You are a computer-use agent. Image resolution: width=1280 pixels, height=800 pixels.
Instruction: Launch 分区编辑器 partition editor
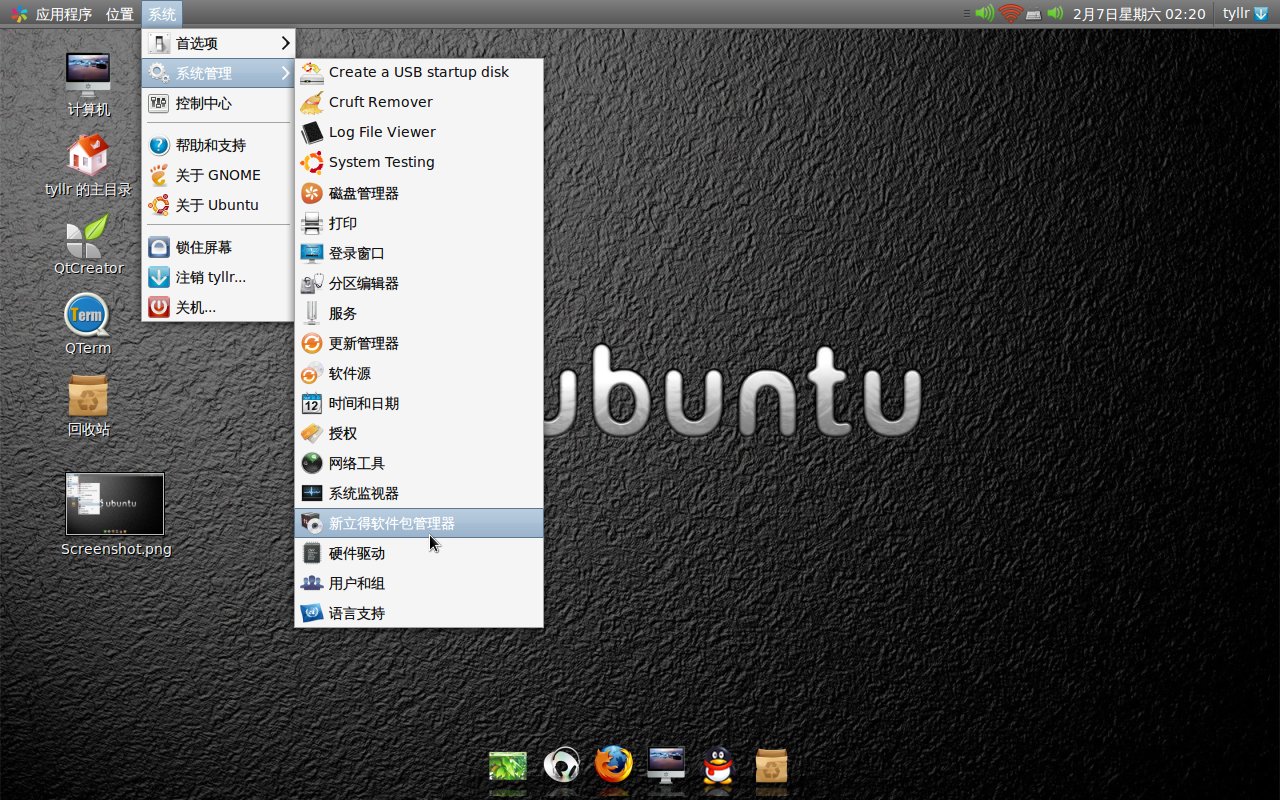419,283
